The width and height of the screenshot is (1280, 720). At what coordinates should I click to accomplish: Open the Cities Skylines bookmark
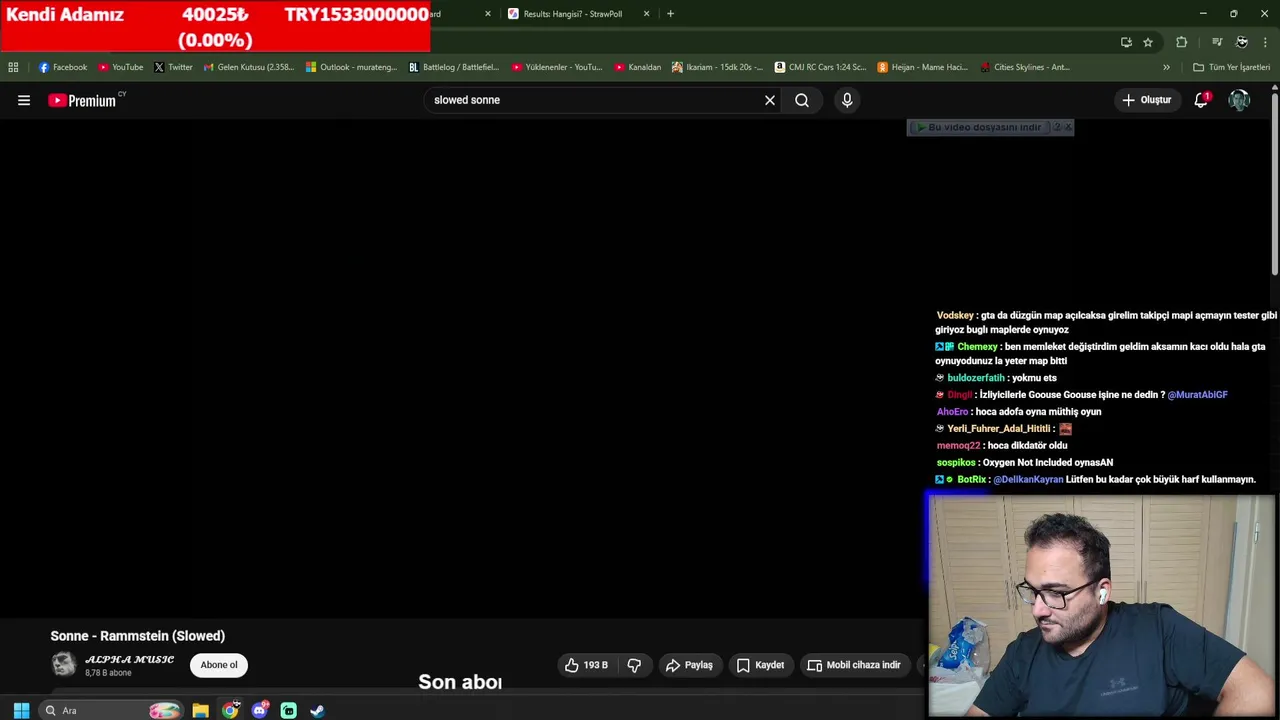coord(1025,67)
